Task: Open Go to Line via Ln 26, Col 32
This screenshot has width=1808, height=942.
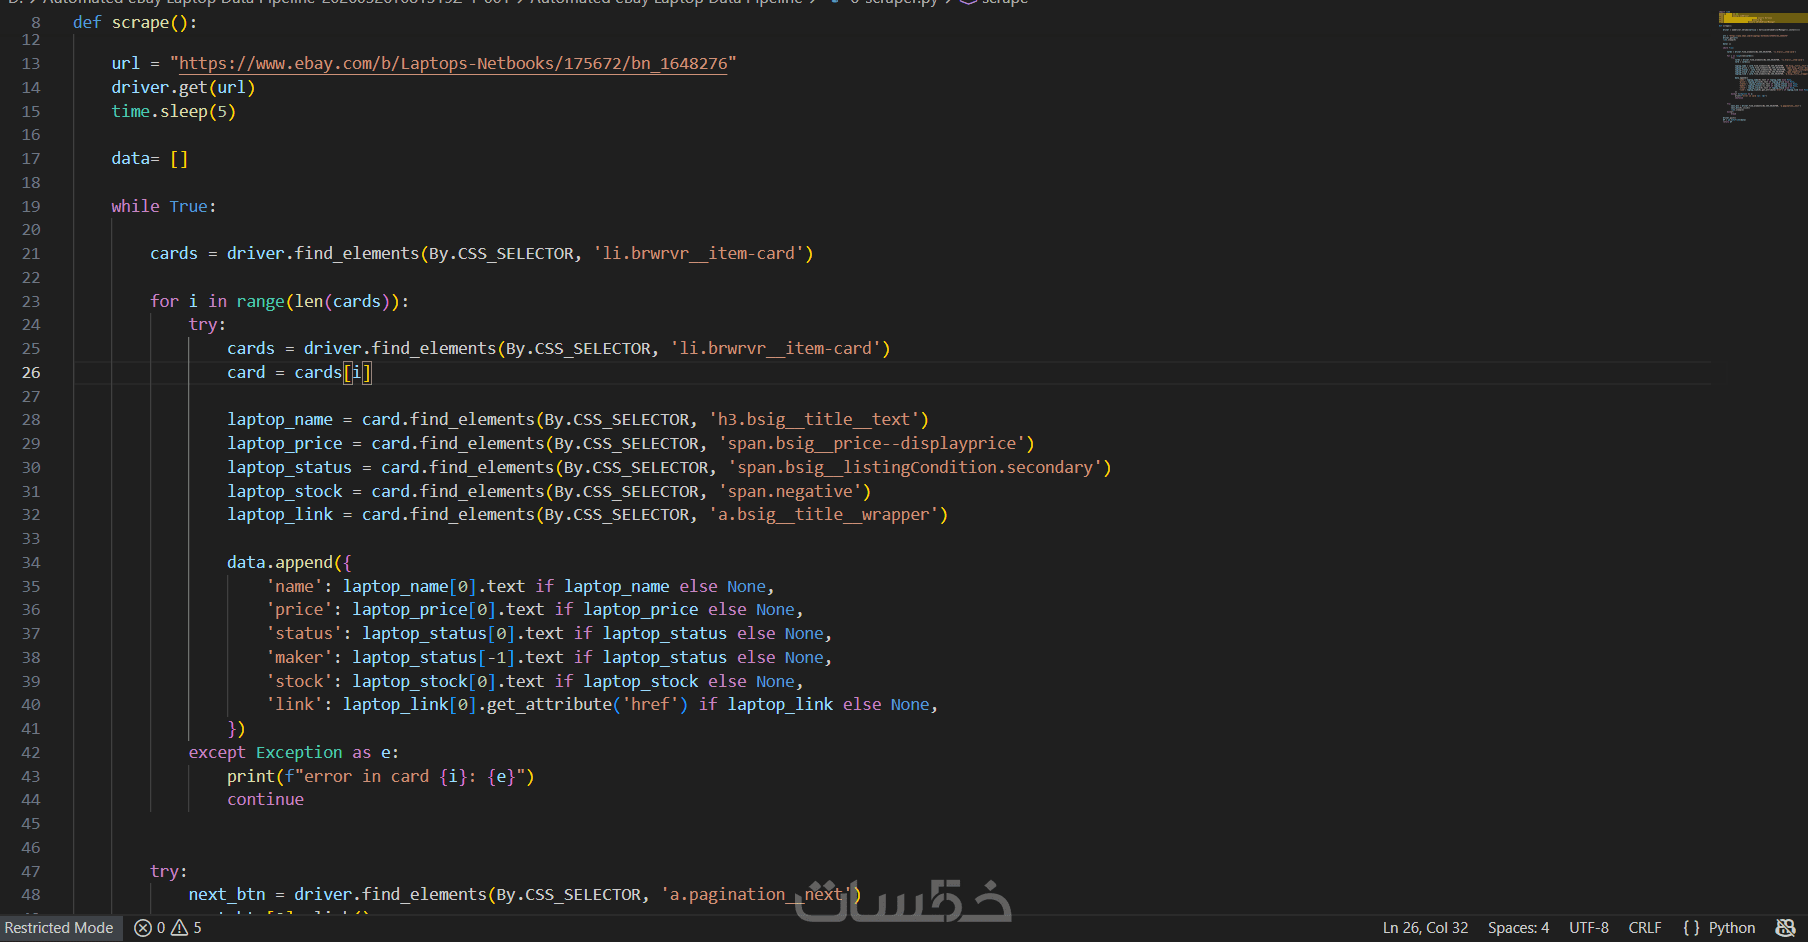Action: coord(1425,928)
